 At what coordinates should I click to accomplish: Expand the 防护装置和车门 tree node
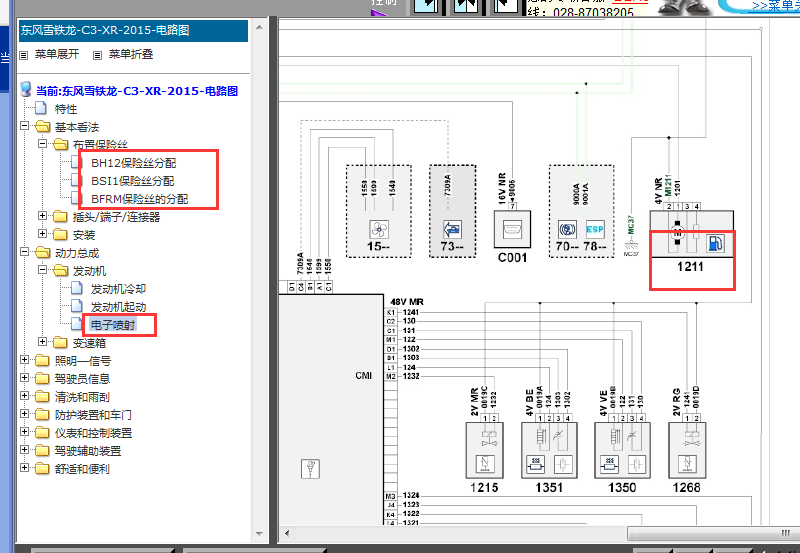[24, 414]
